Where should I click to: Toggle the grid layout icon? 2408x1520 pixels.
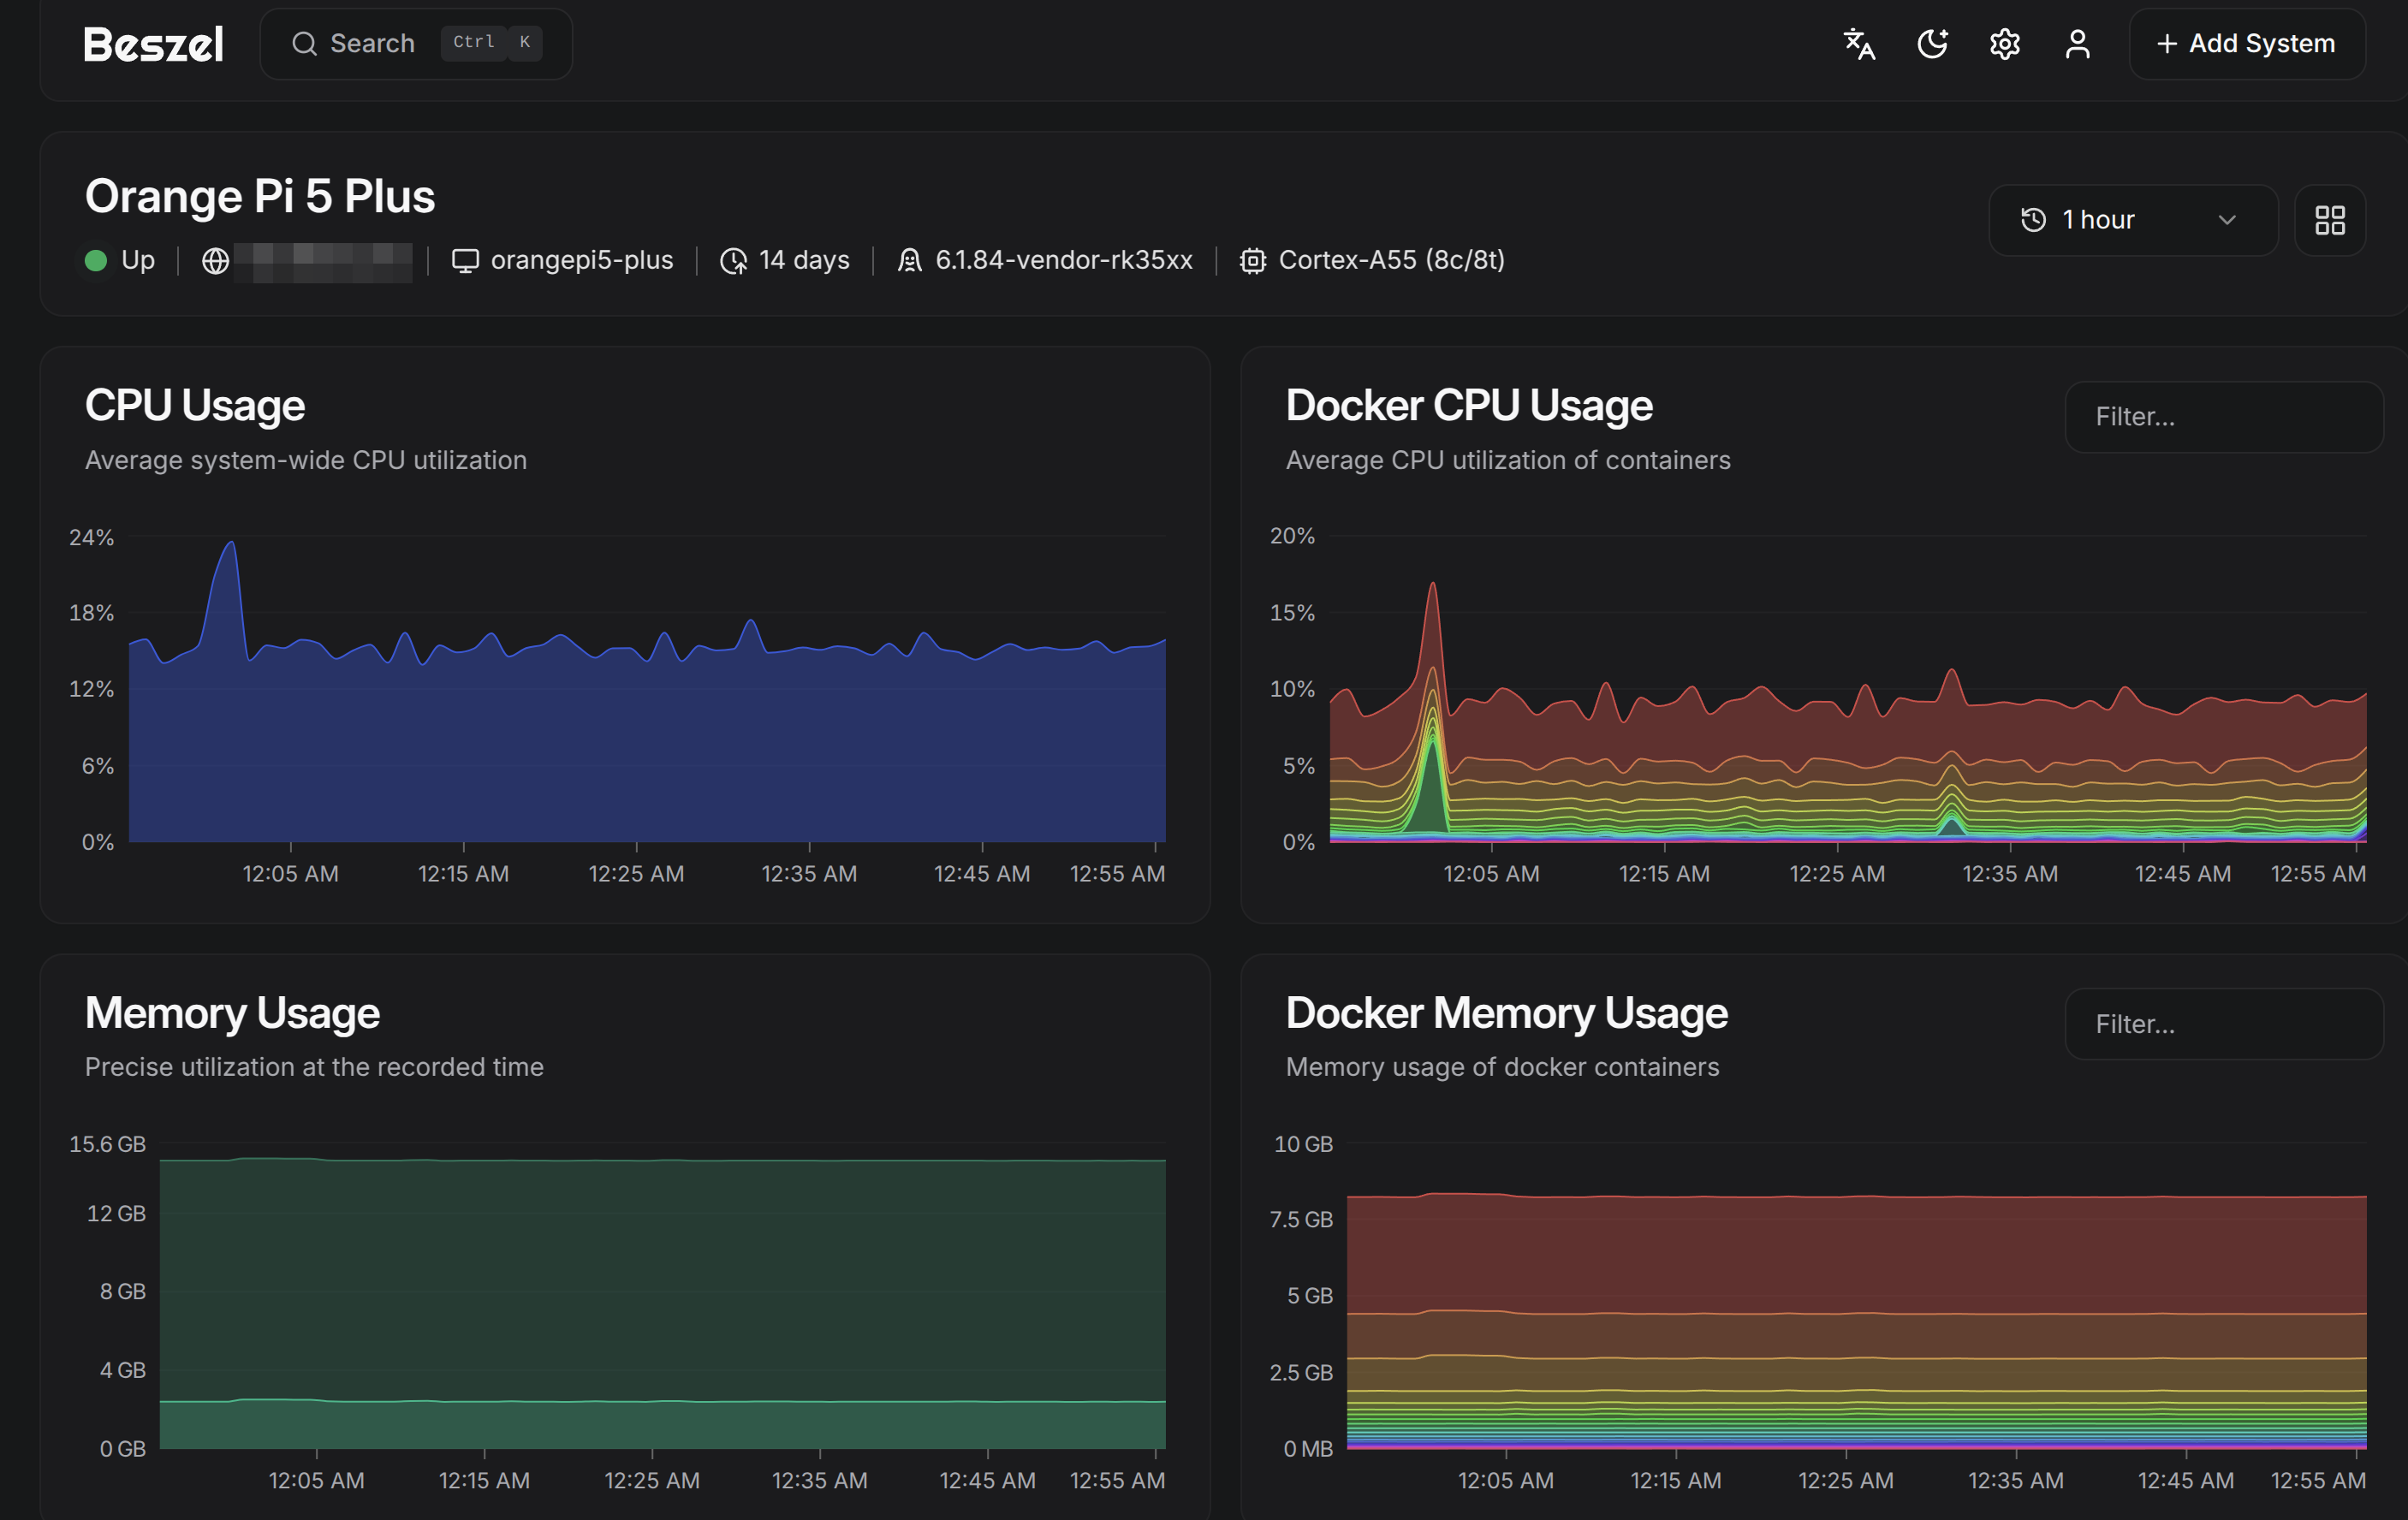[2330, 220]
